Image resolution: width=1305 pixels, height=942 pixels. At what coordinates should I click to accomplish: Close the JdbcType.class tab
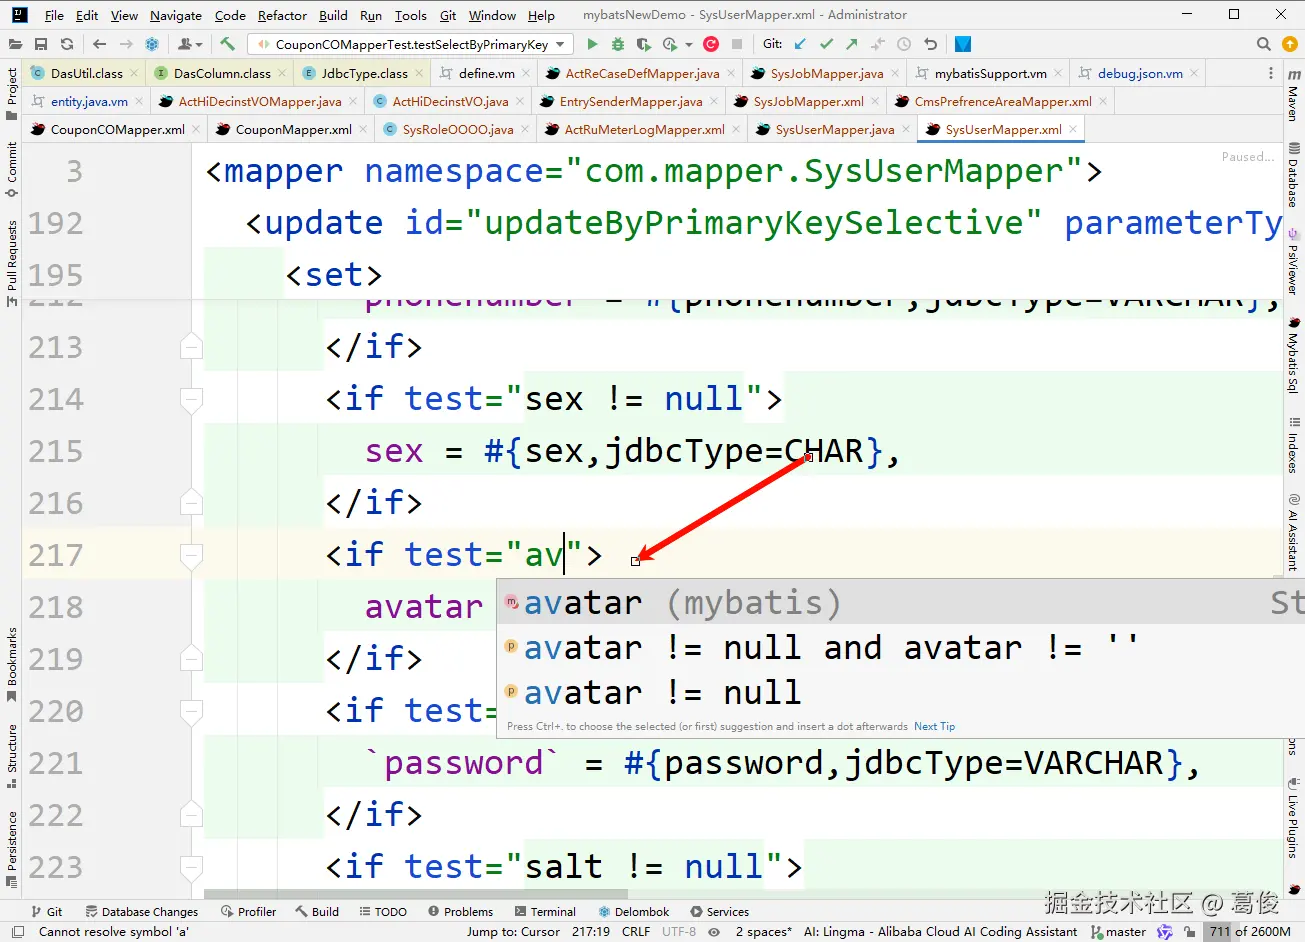pos(419,73)
